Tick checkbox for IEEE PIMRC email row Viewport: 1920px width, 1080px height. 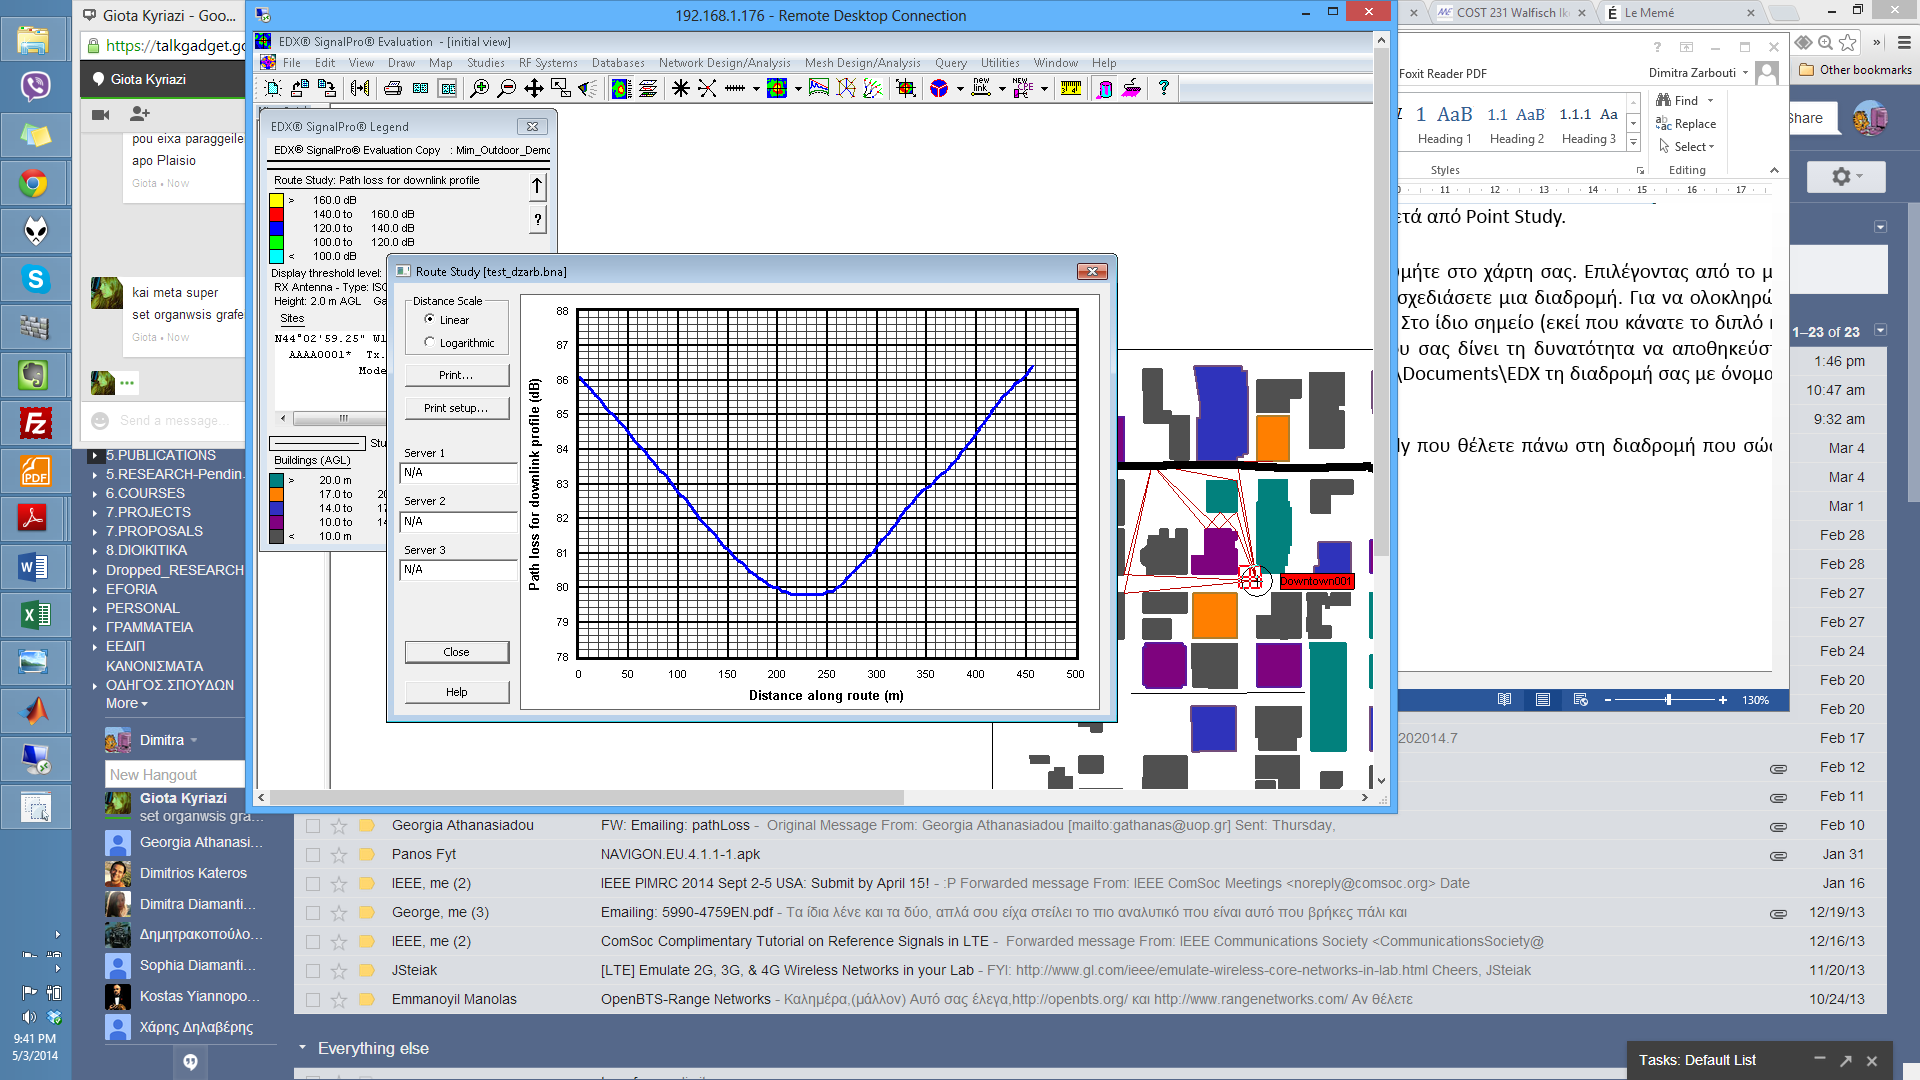point(313,884)
